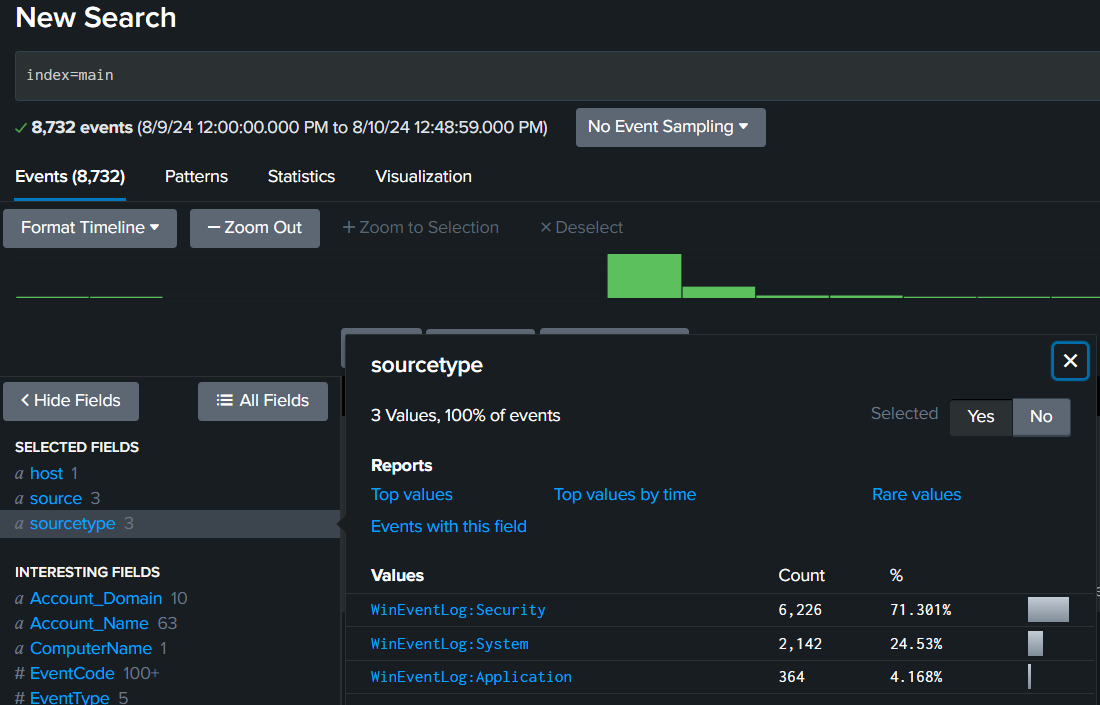Set Selected to No
This screenshot has height=705, width=1100.
(x=1041, y=417)
